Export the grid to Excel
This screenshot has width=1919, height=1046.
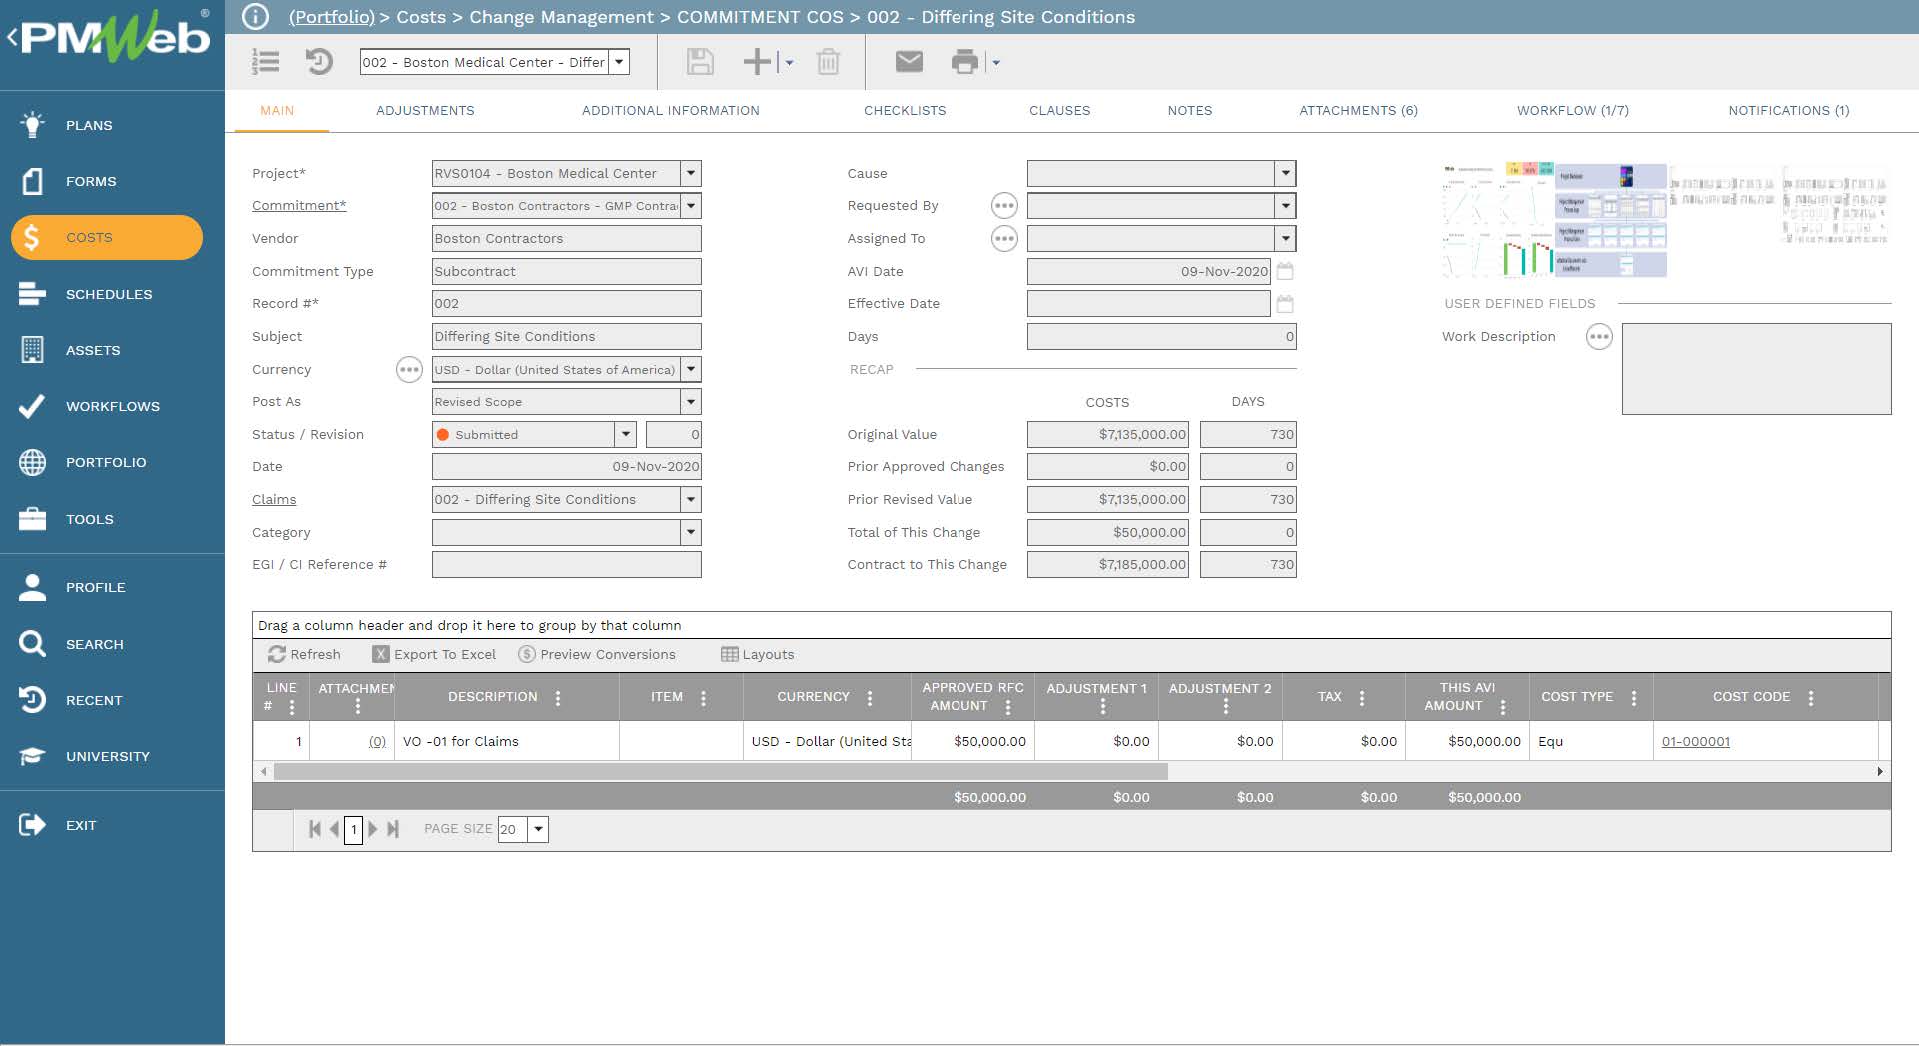point(434,654)
